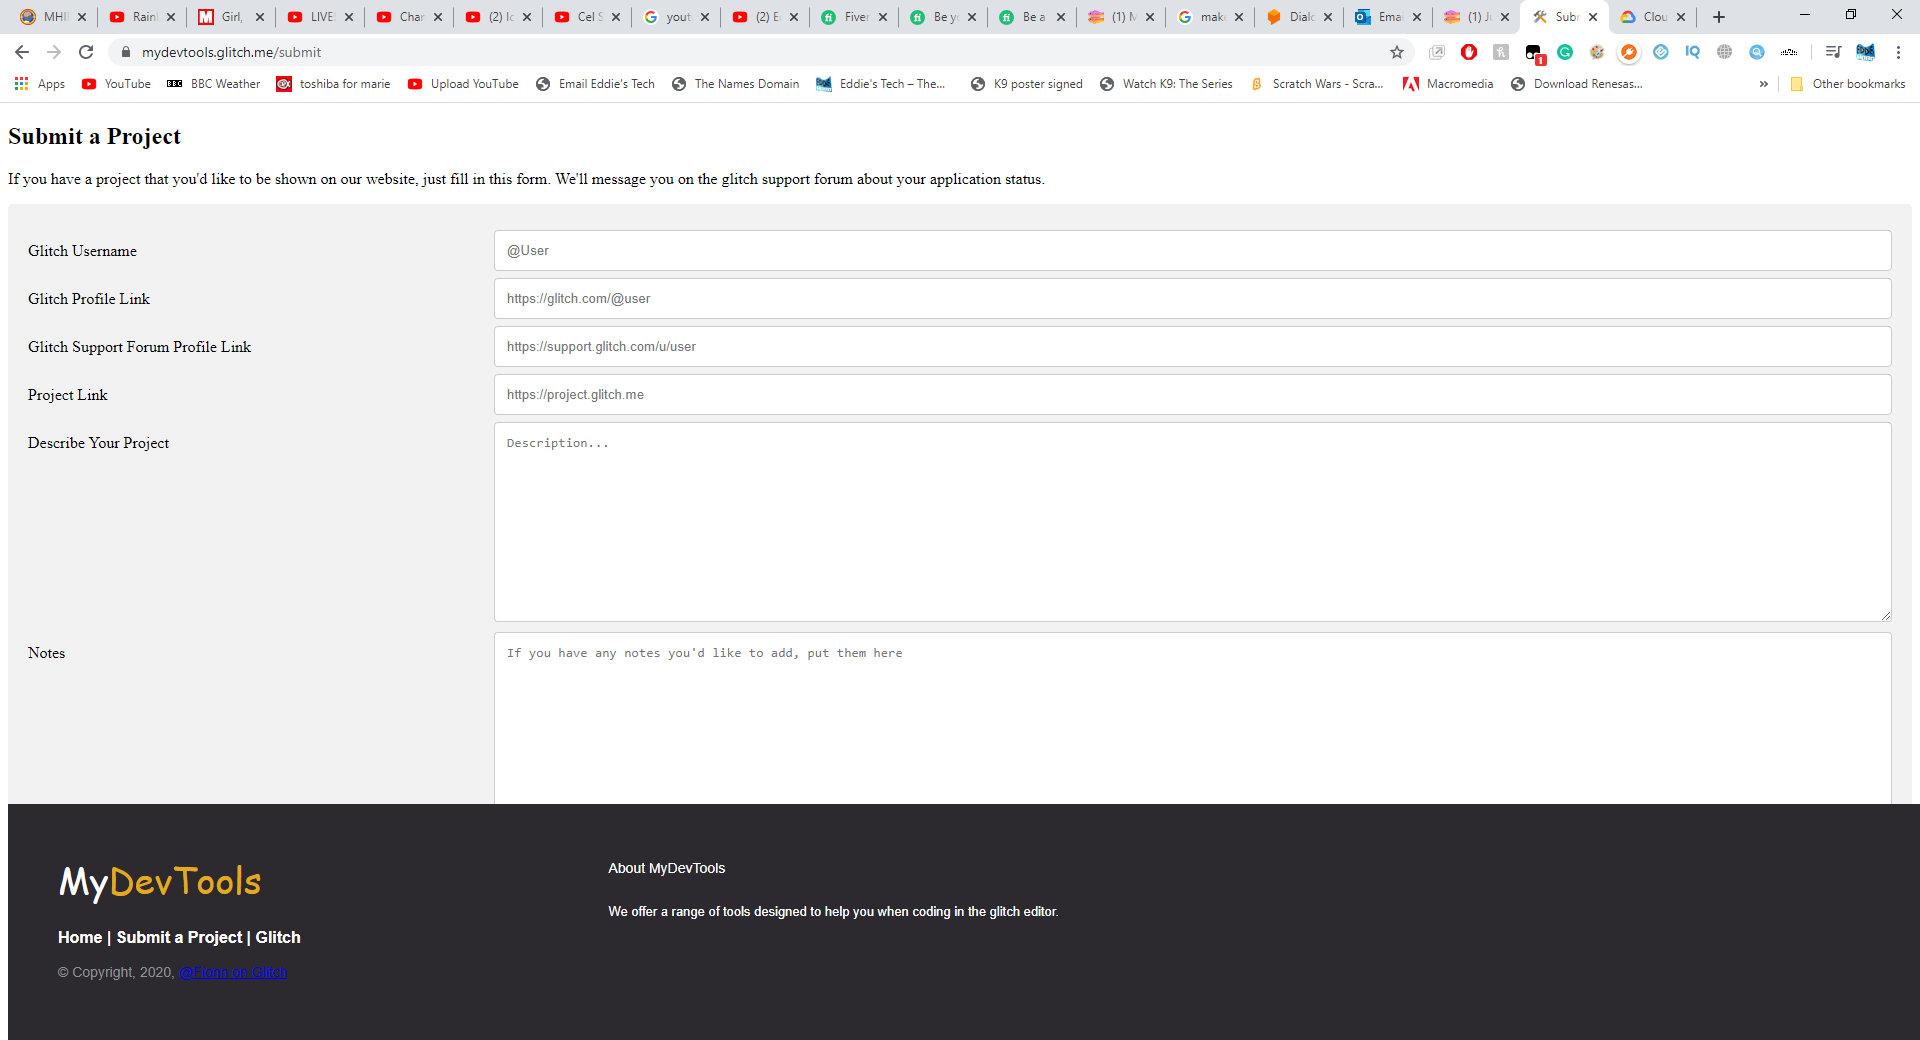Screen dimensions: 1920x1040
Task: Click the Home footer link
Action: pyautogui.click(x=80, y=938)
